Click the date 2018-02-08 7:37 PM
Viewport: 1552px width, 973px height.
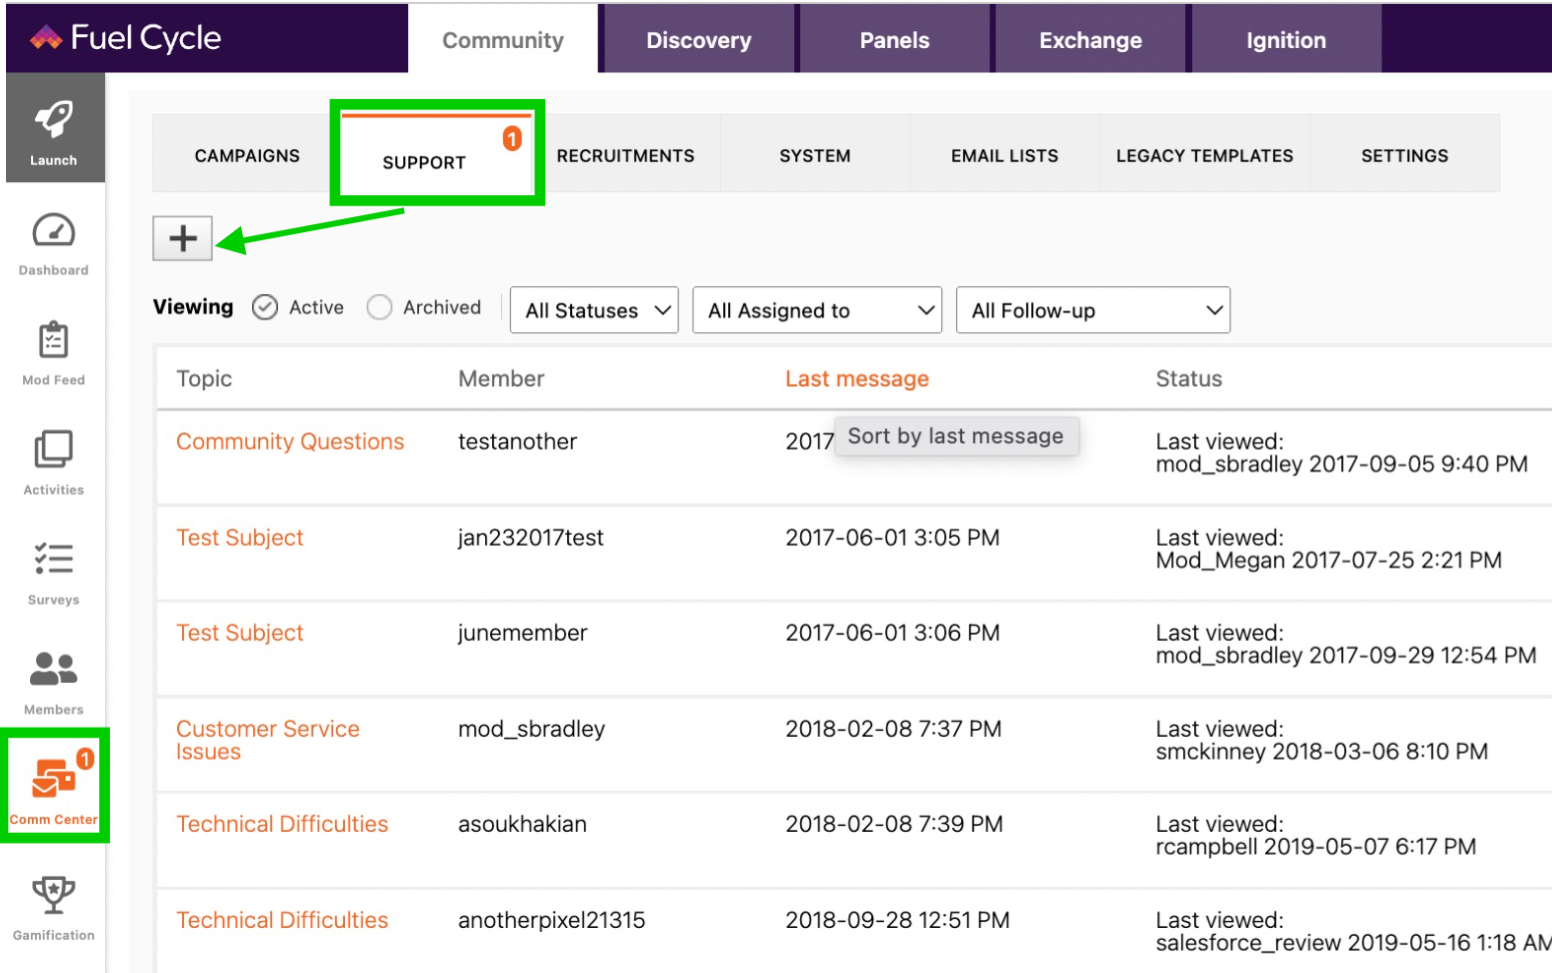coord(893,729)
